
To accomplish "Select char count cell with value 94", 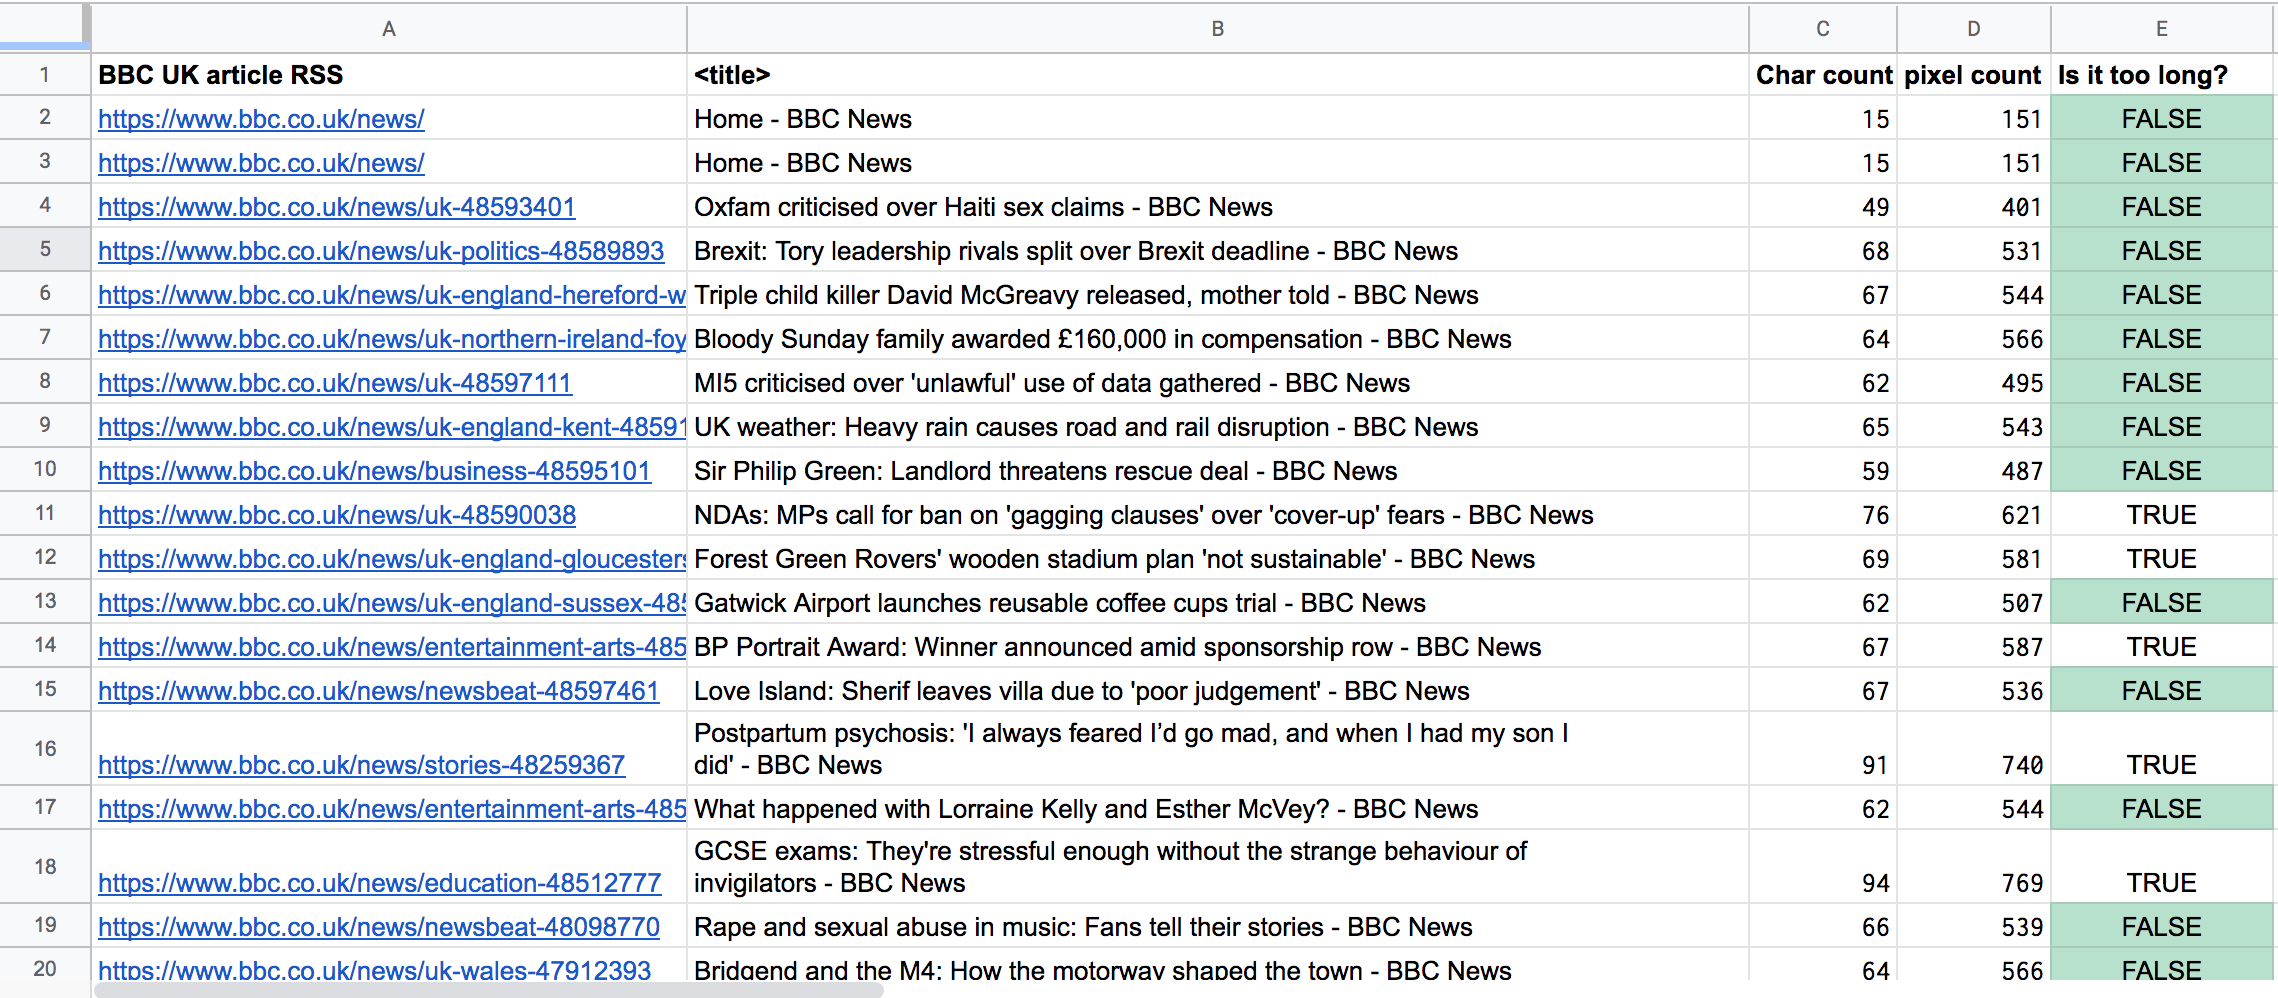I will coord(1823,866).
